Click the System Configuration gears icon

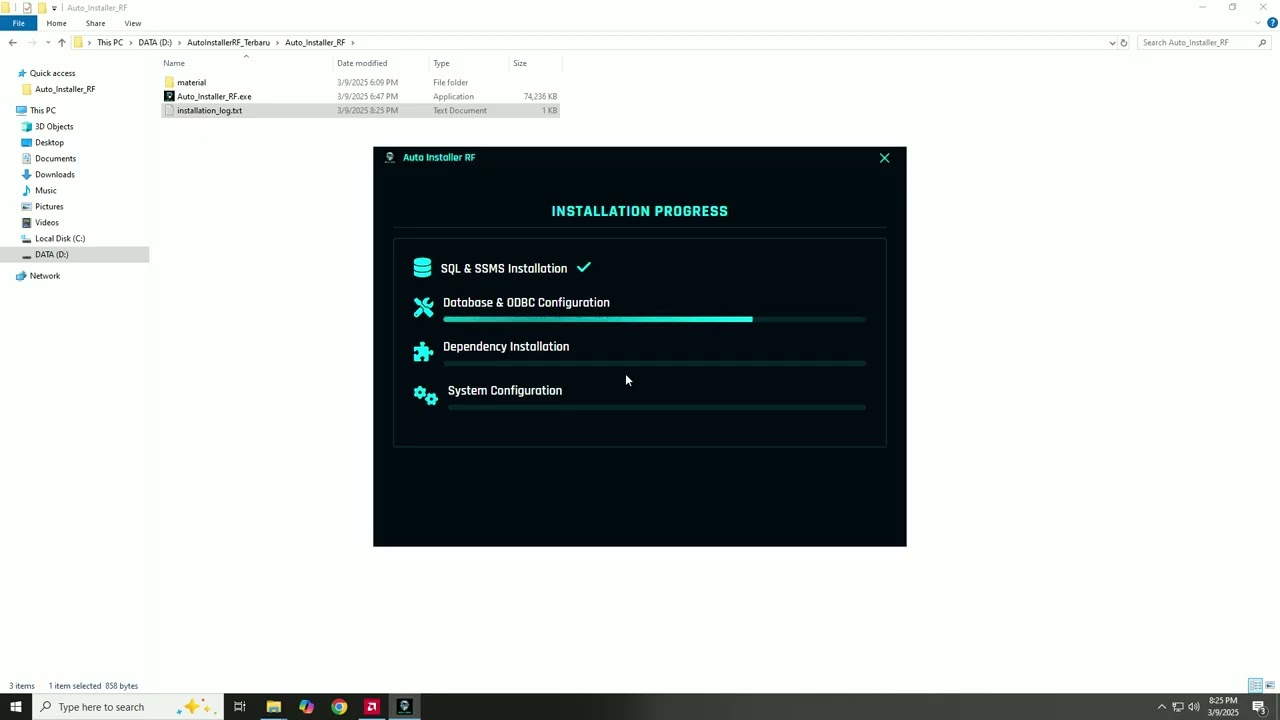pyautogui.click(x=425, y=396)
